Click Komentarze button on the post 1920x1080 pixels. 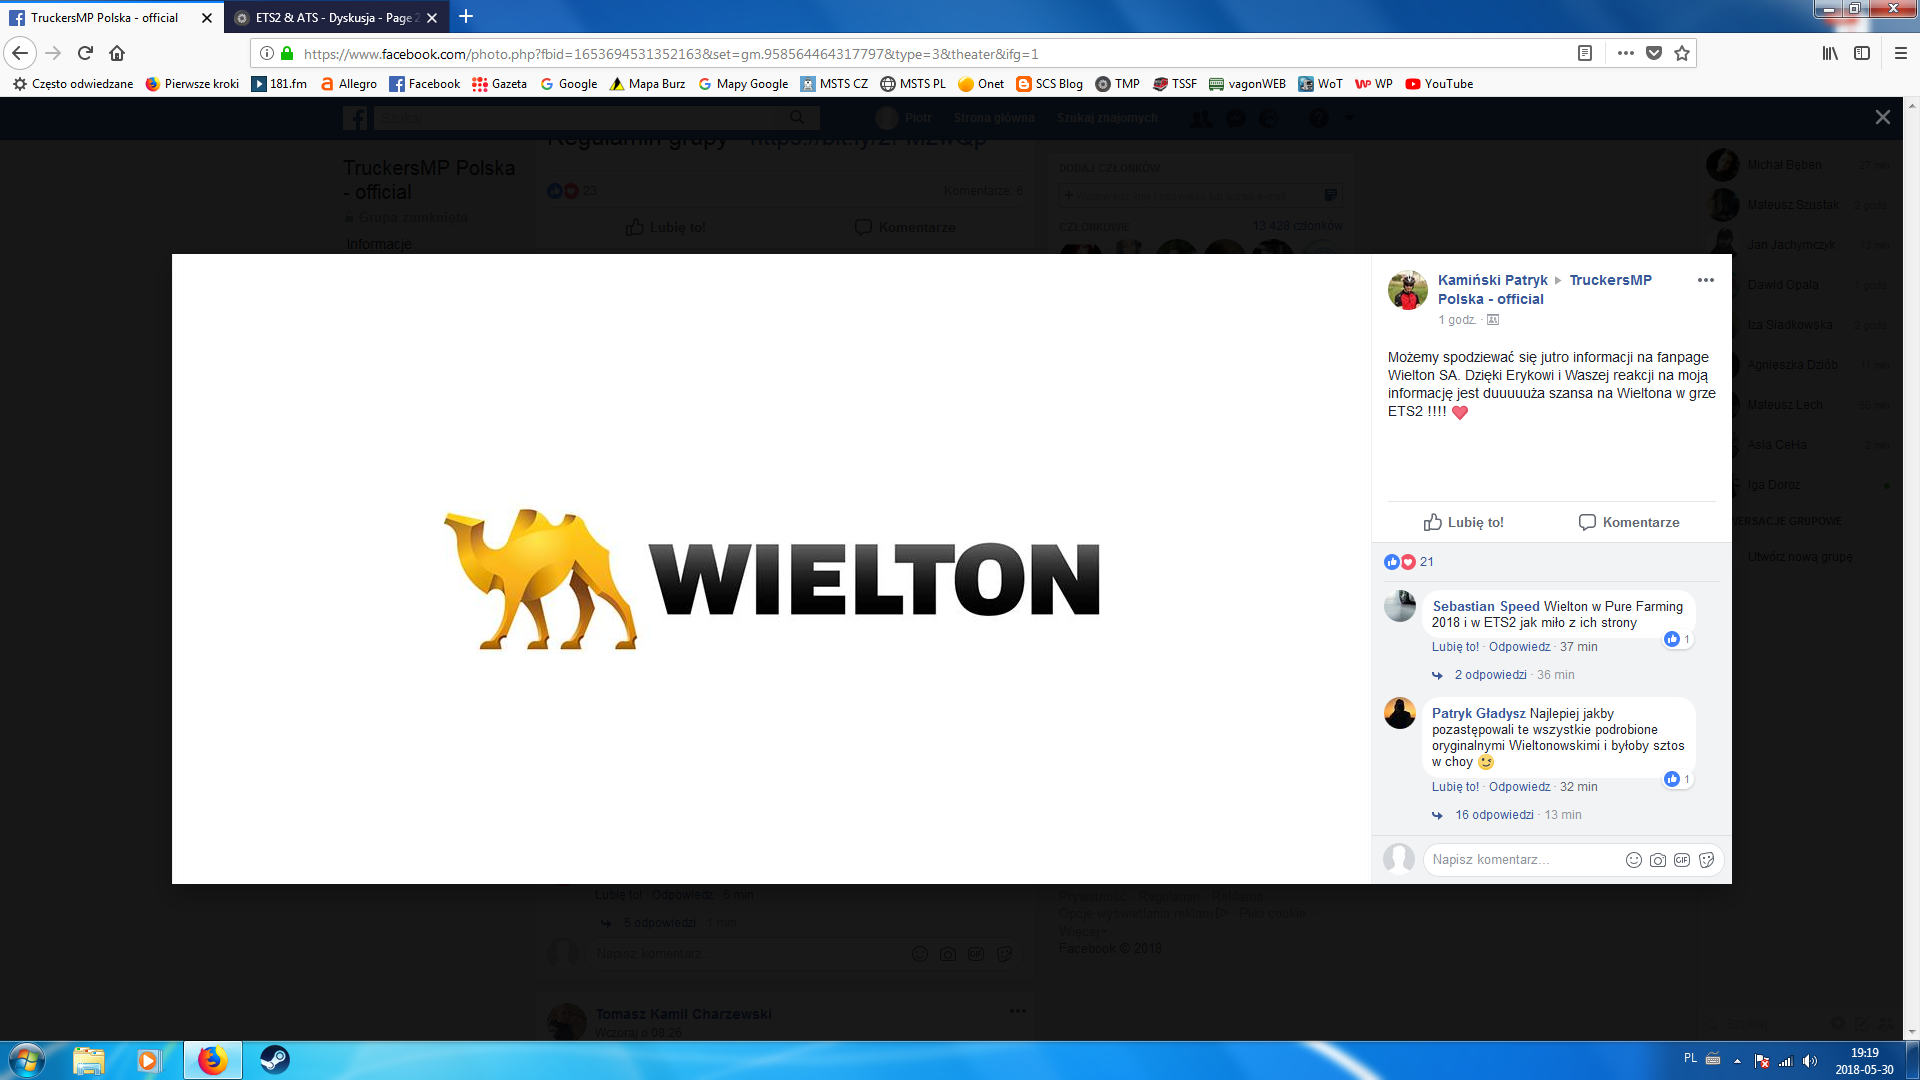[x=1629, y=522]
